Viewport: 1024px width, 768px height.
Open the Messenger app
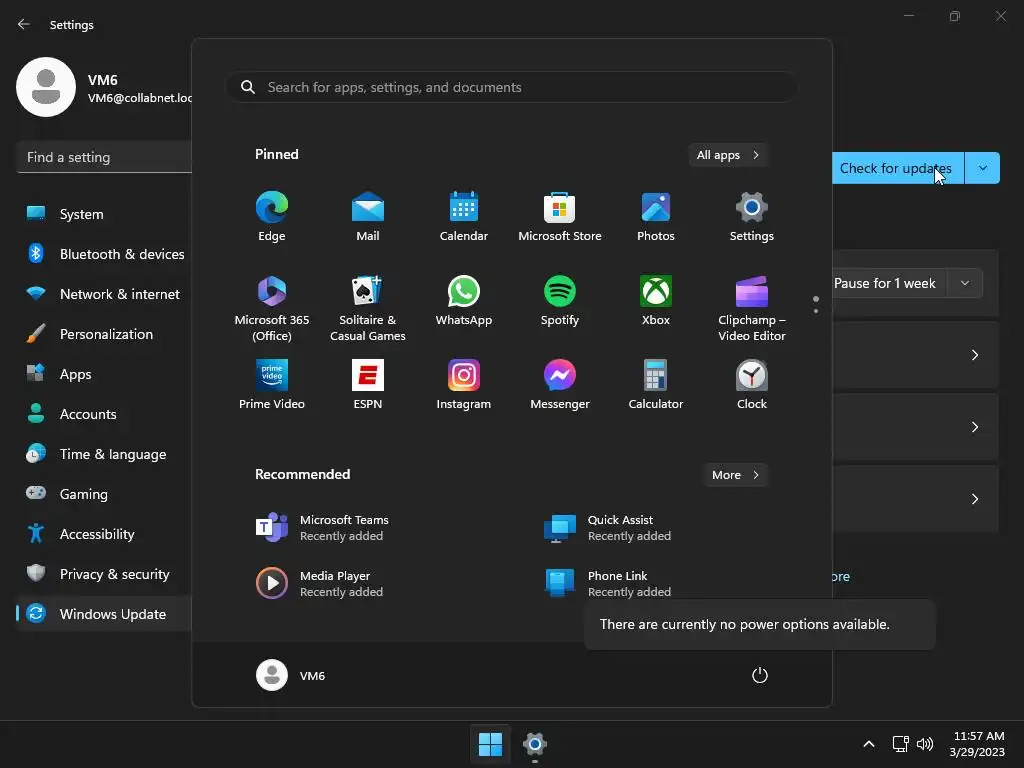pyautogui.click(x=560, y=384)
